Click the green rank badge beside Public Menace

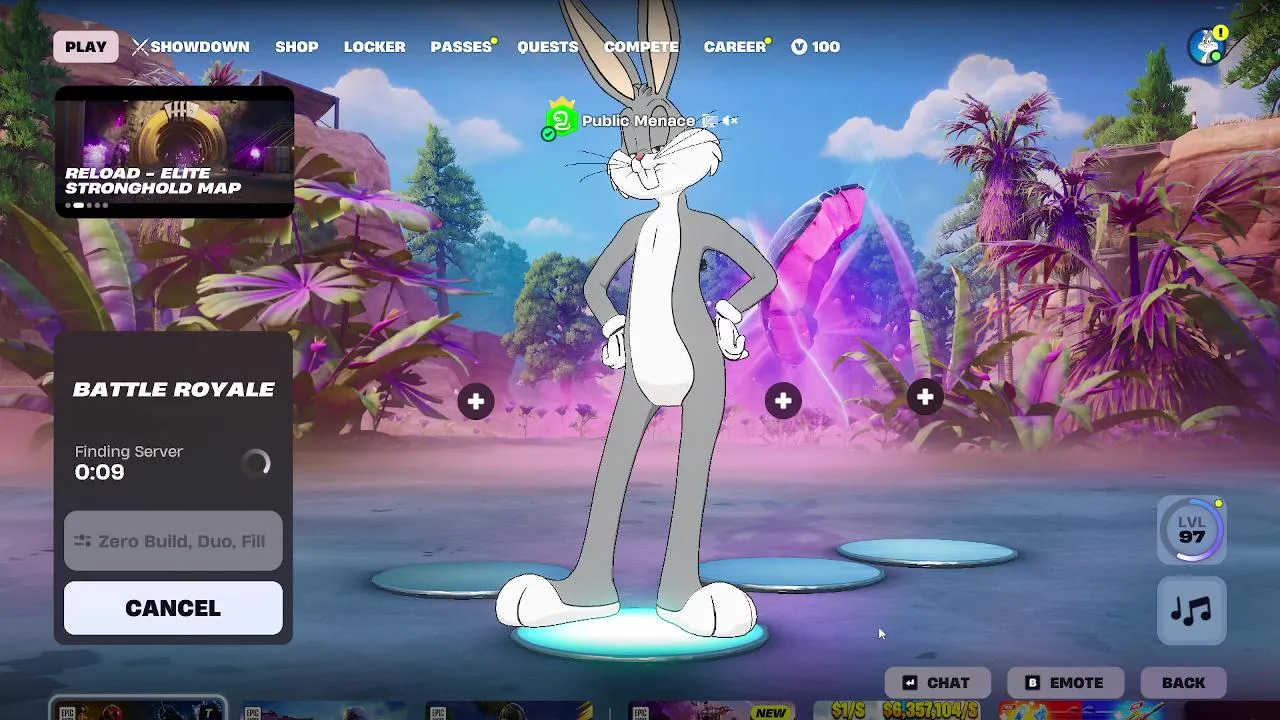tap(561, 121)
